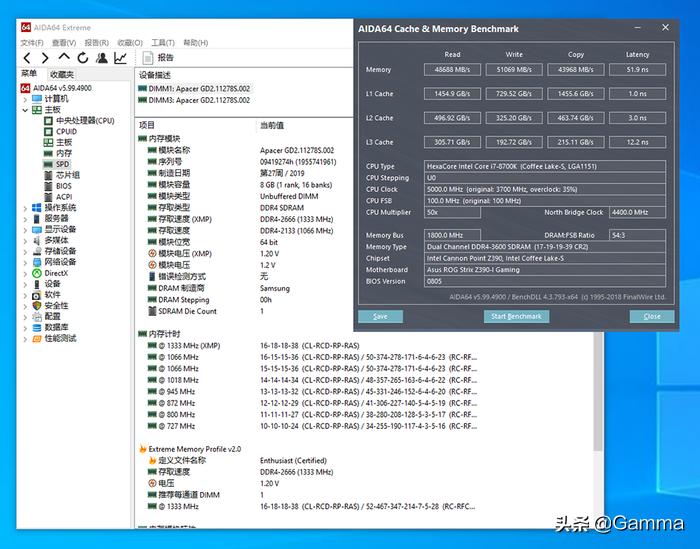The height and width of the screenshot is (549, 700).
Task: Open 中央处理器(CPU) in the tree
Action: coord(85,121)
